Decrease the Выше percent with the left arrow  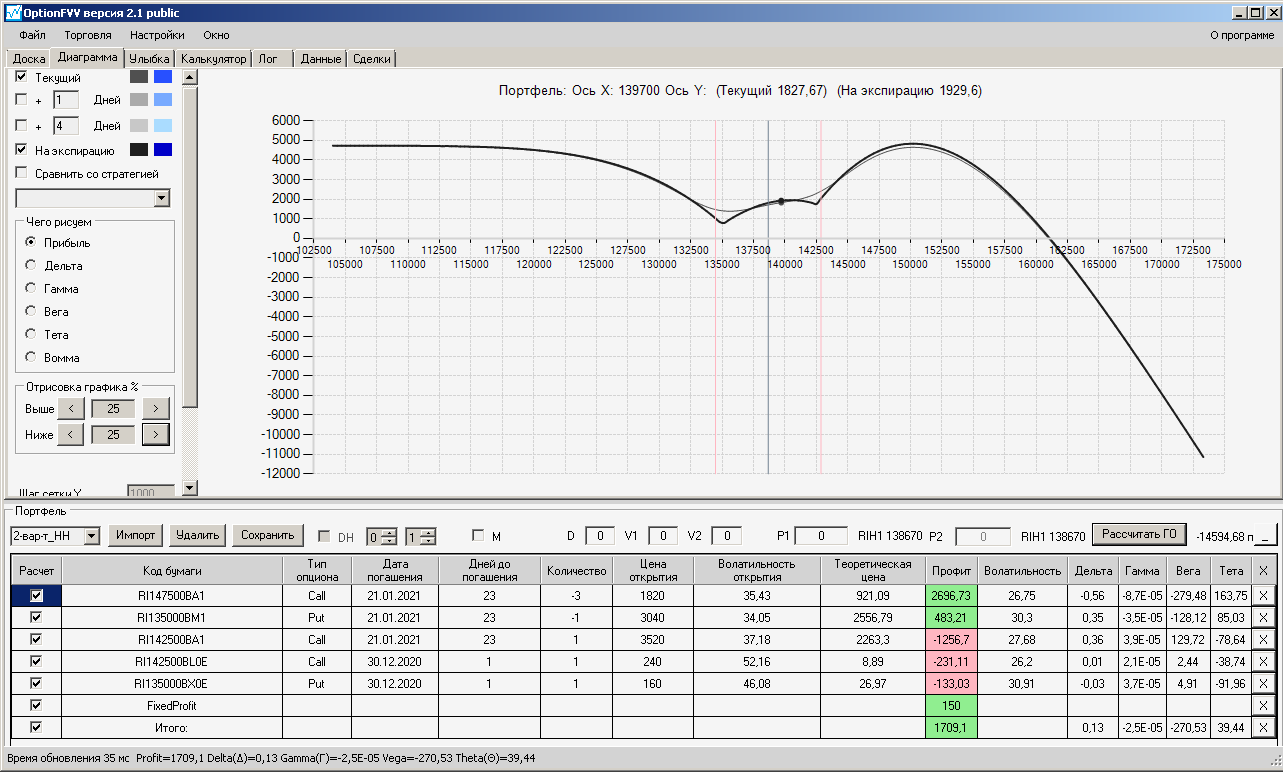pos(70,408)
